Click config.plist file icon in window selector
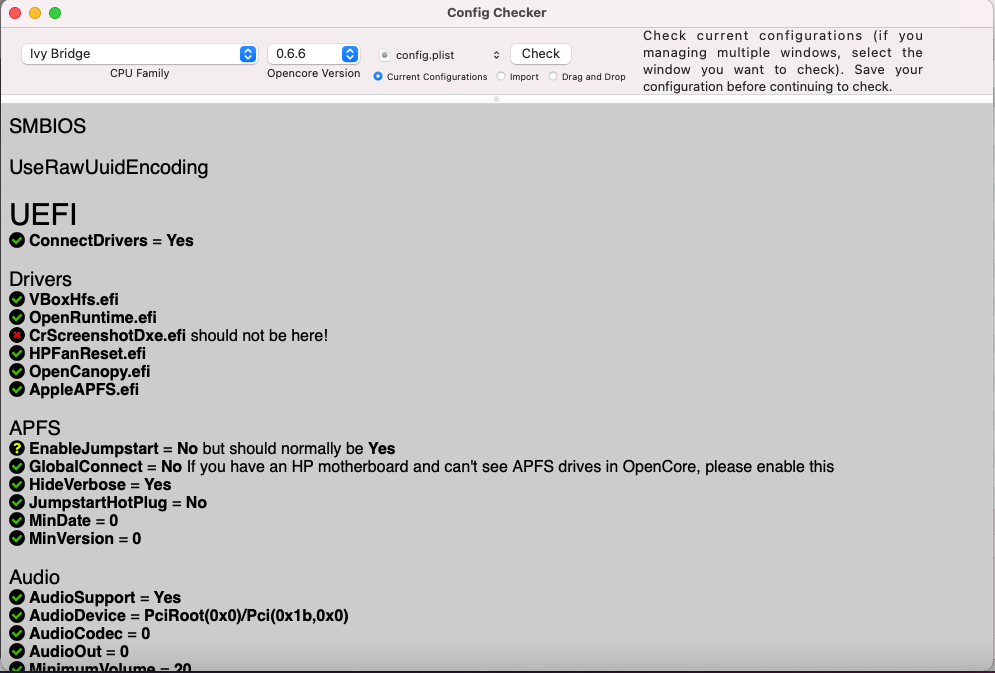 point(384,55)
